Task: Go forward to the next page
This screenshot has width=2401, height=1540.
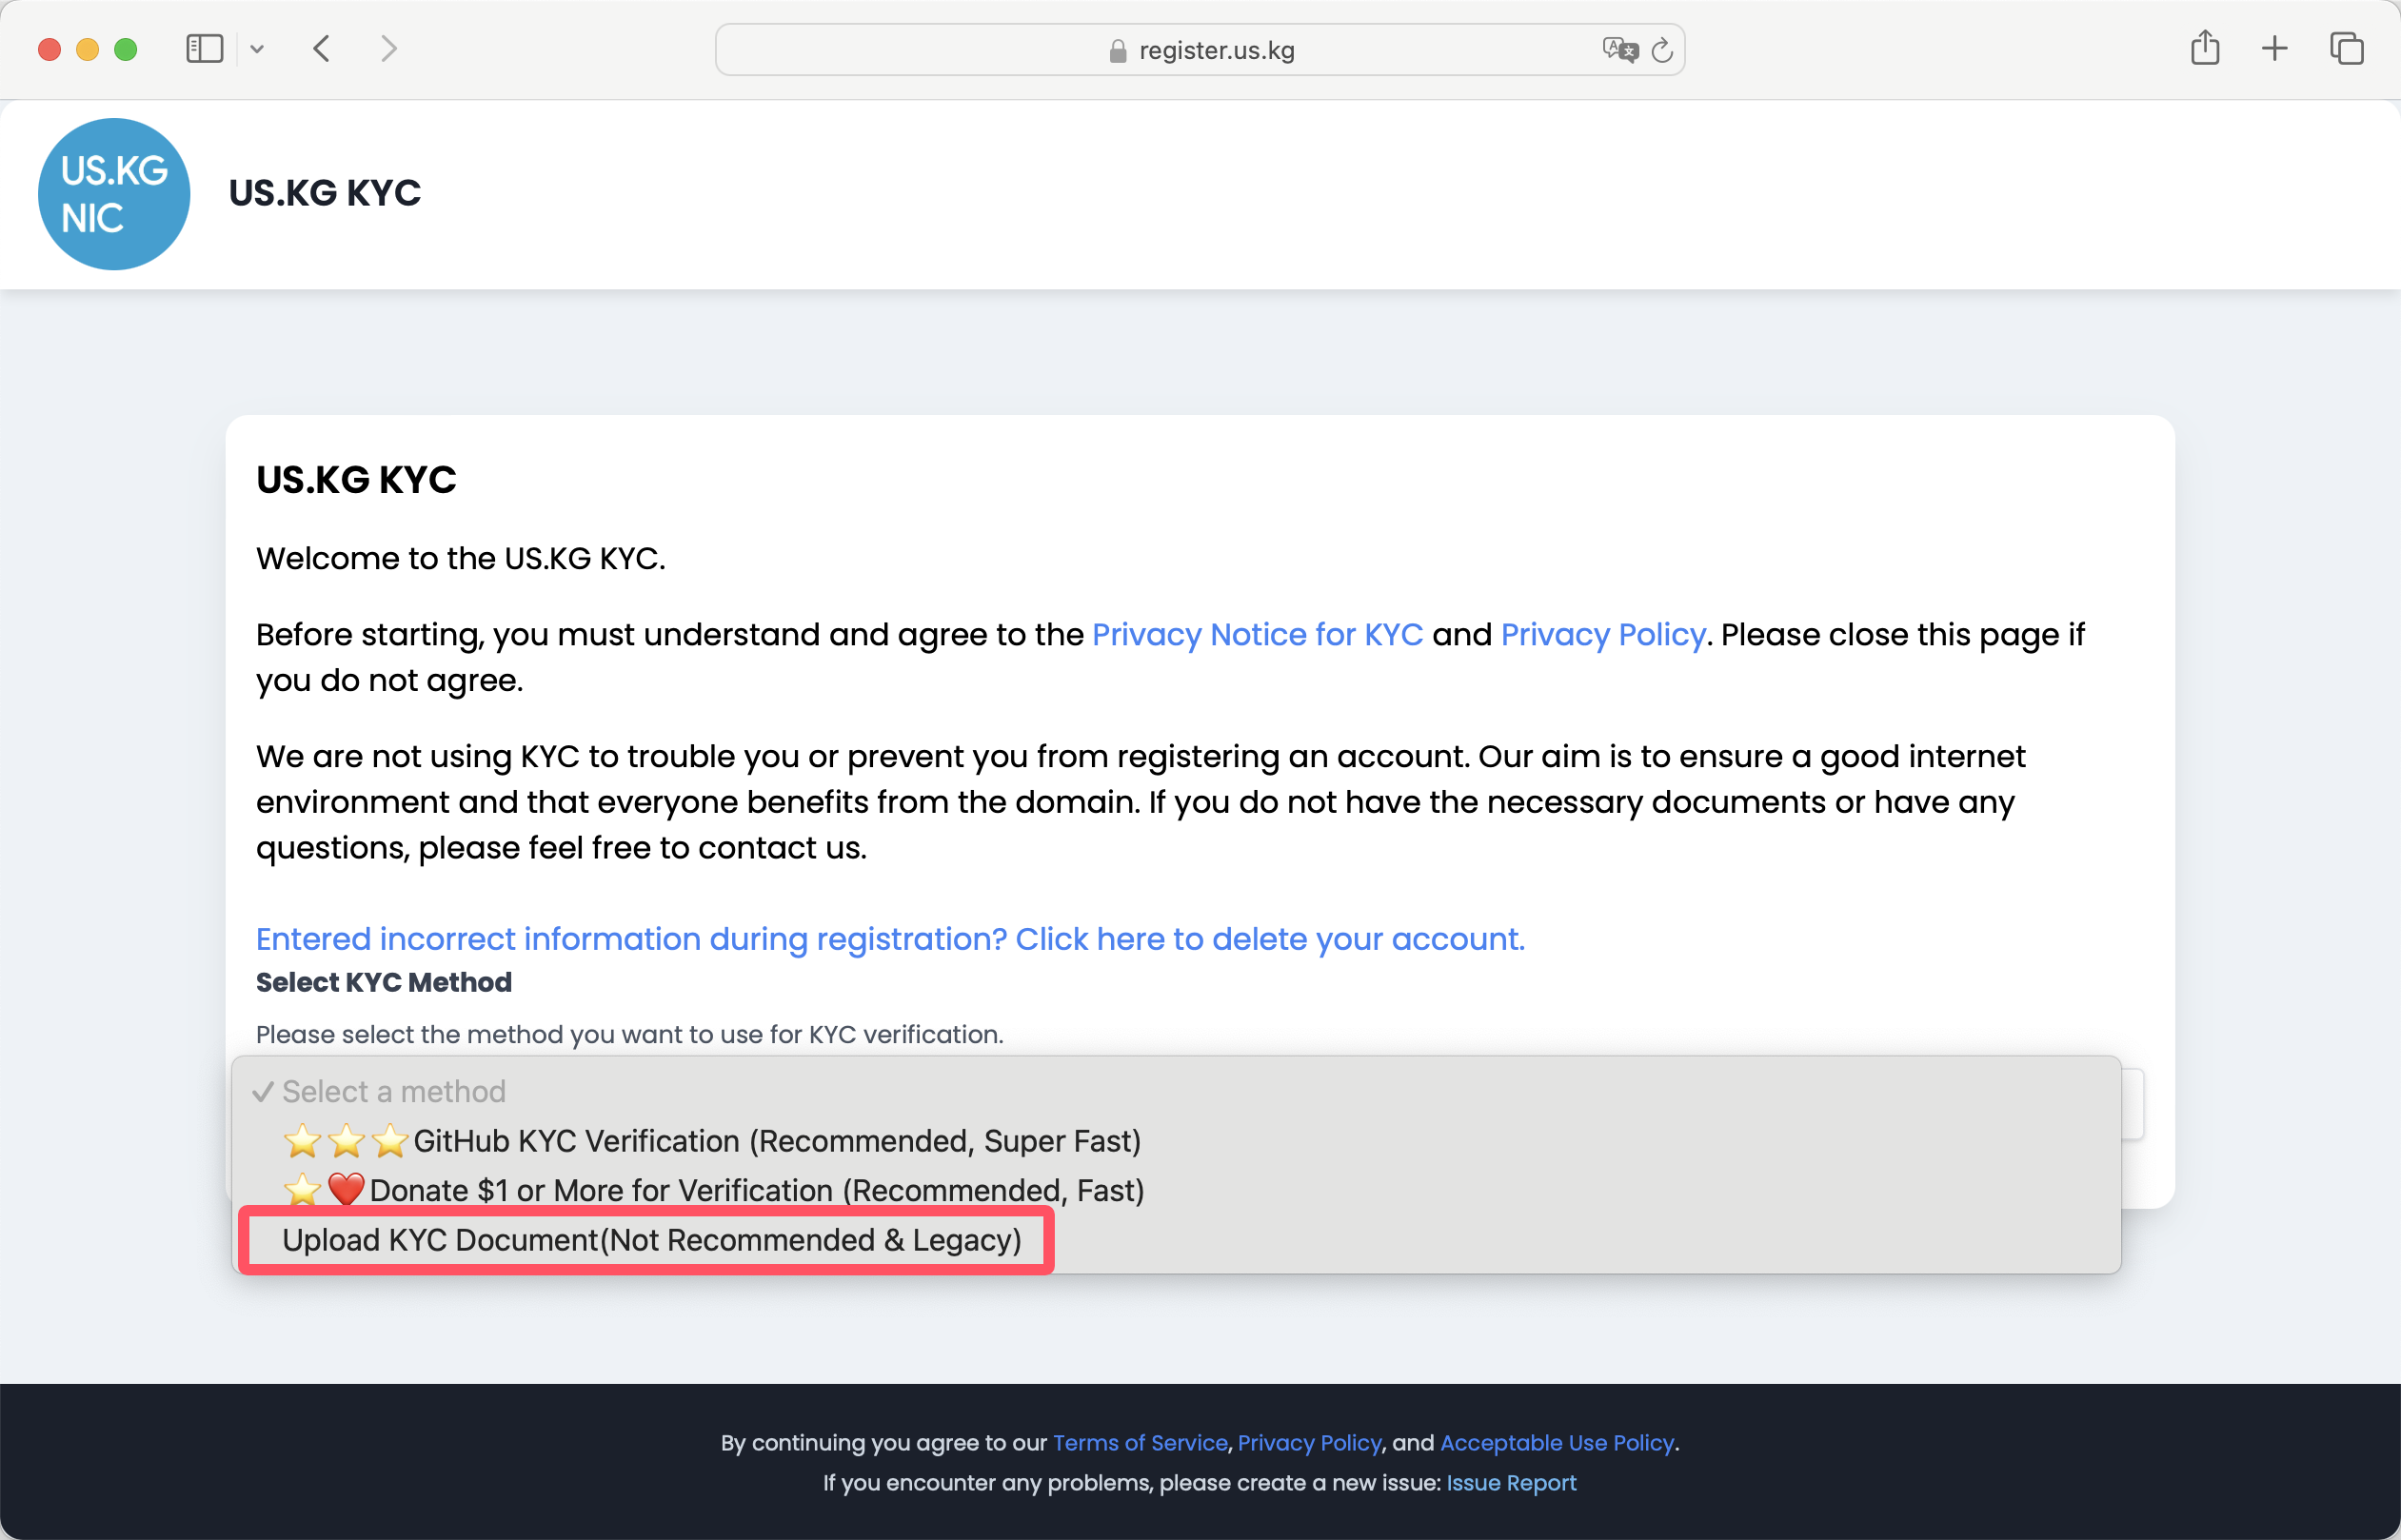Action: (389, 49)
